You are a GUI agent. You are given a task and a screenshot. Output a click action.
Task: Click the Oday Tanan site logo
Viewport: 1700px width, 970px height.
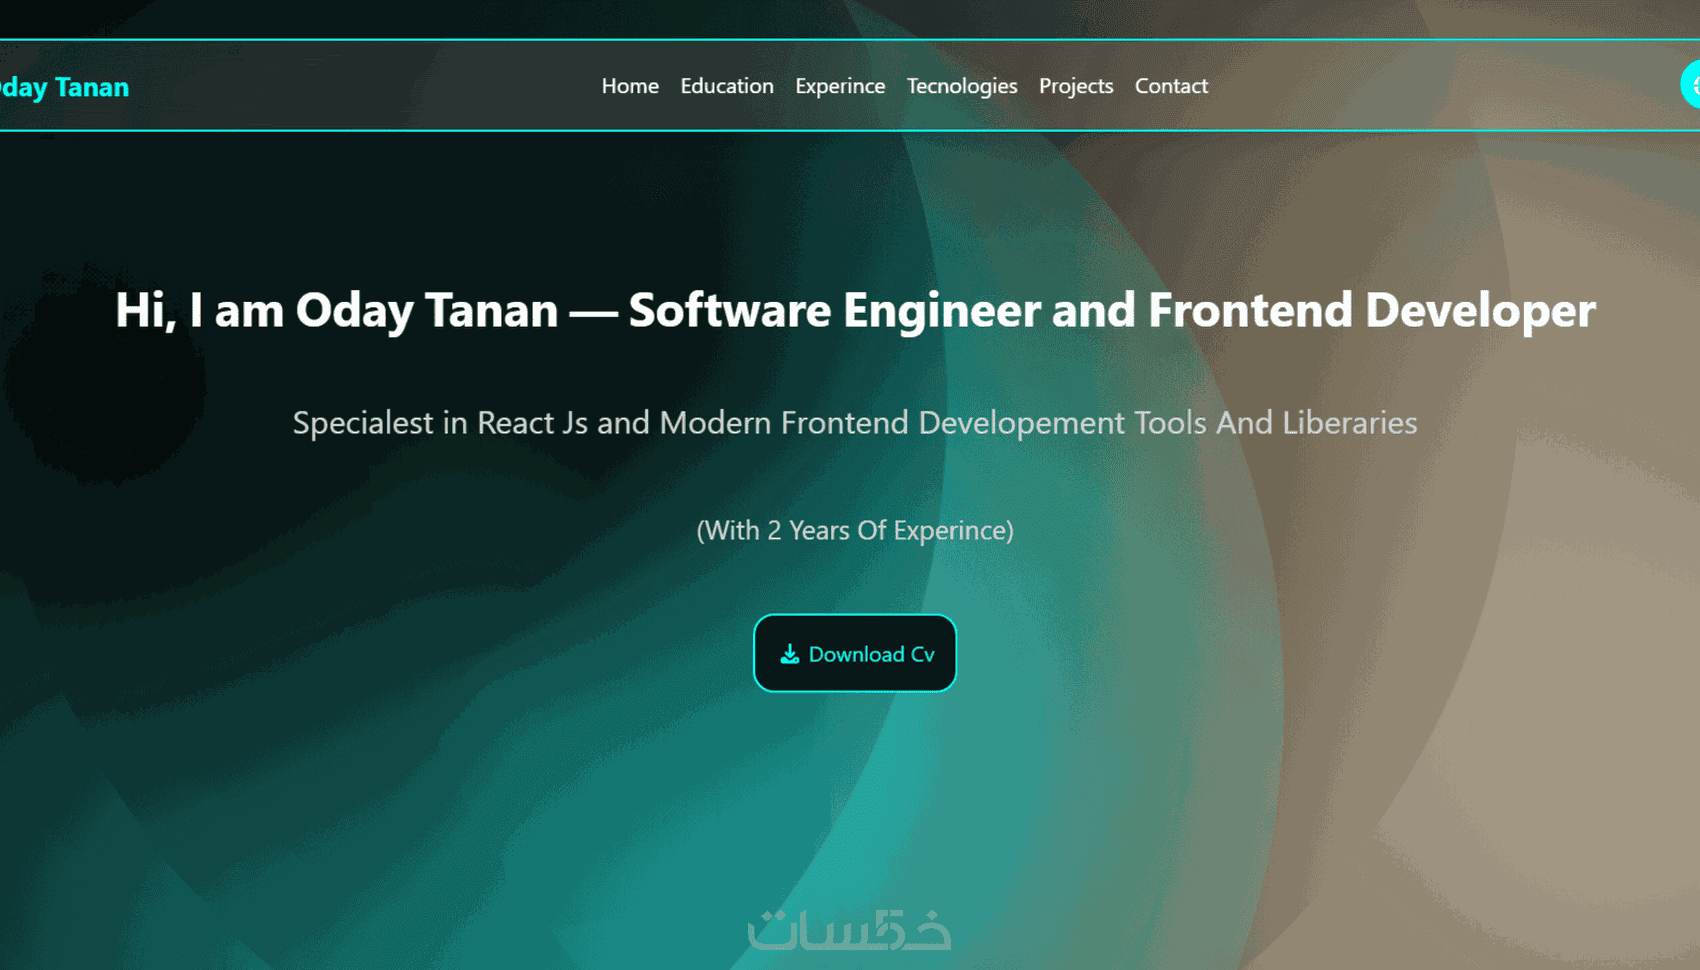point(64,87)
